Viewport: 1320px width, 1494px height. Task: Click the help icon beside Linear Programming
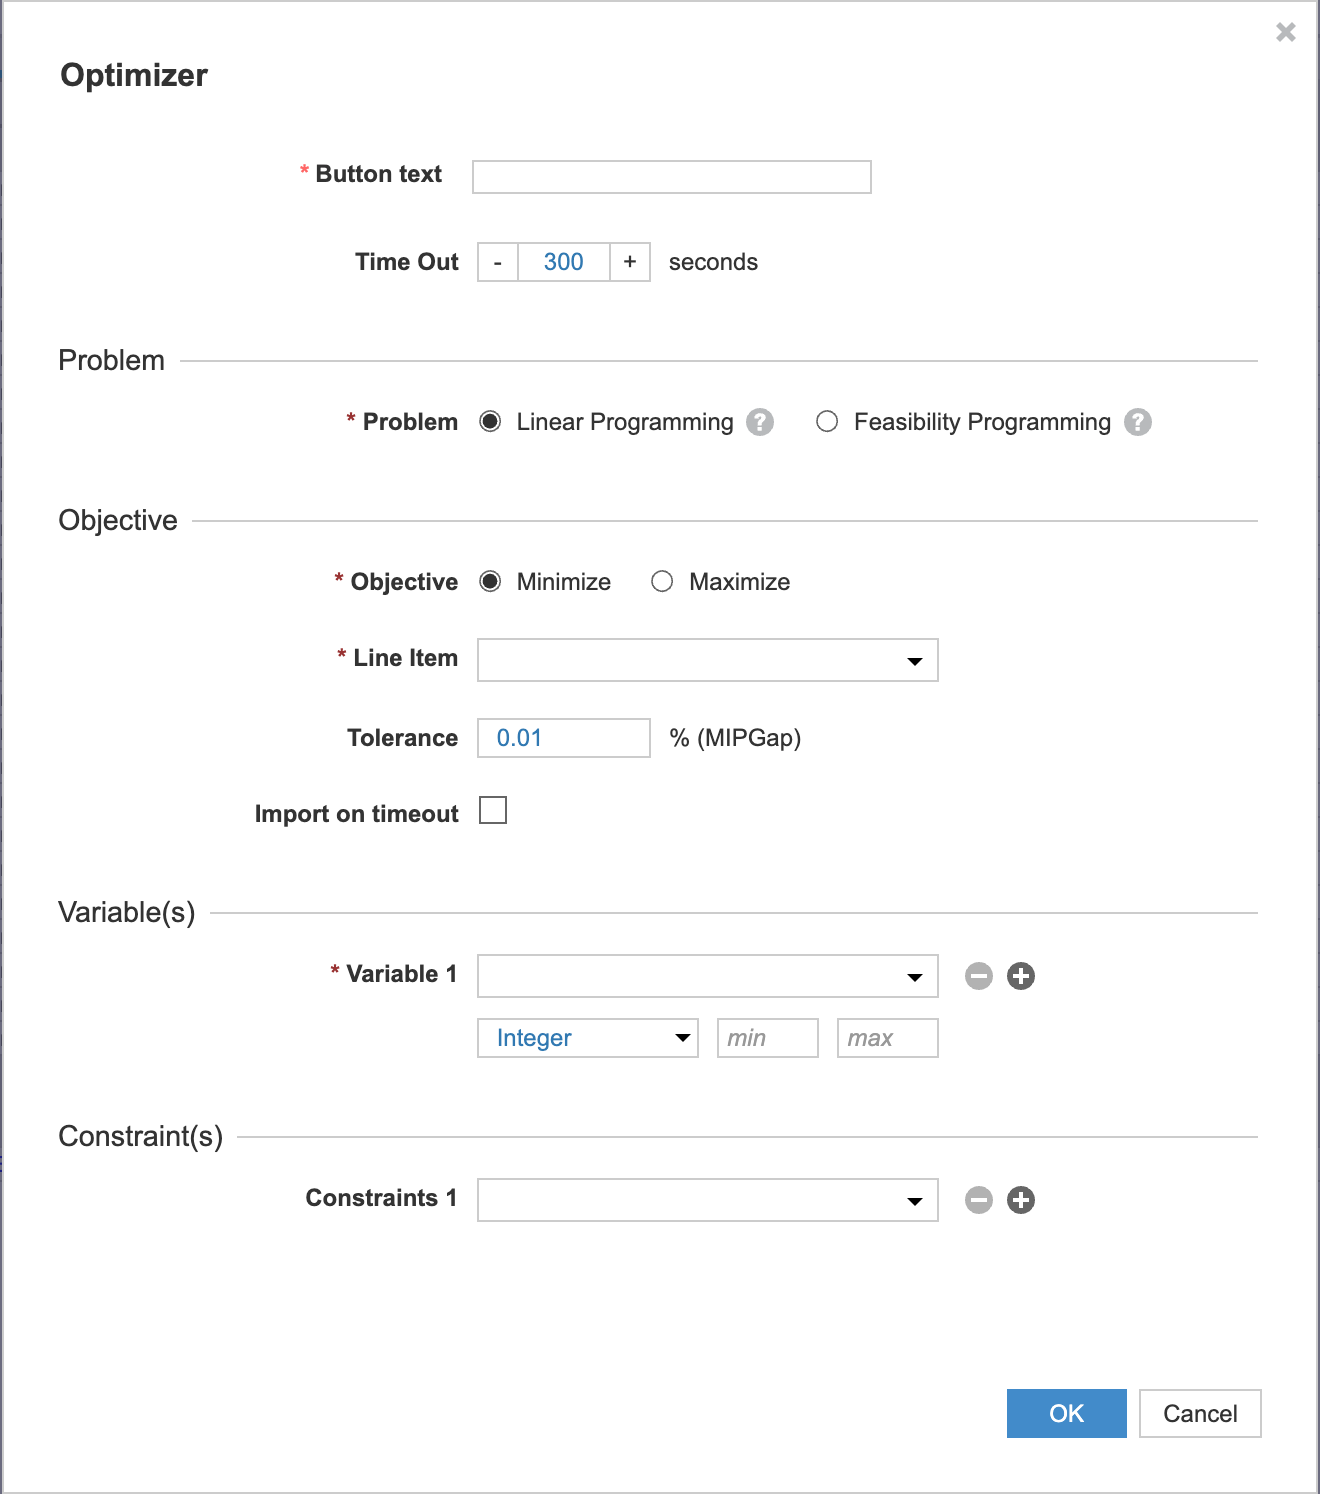click(x=760, y=422)
